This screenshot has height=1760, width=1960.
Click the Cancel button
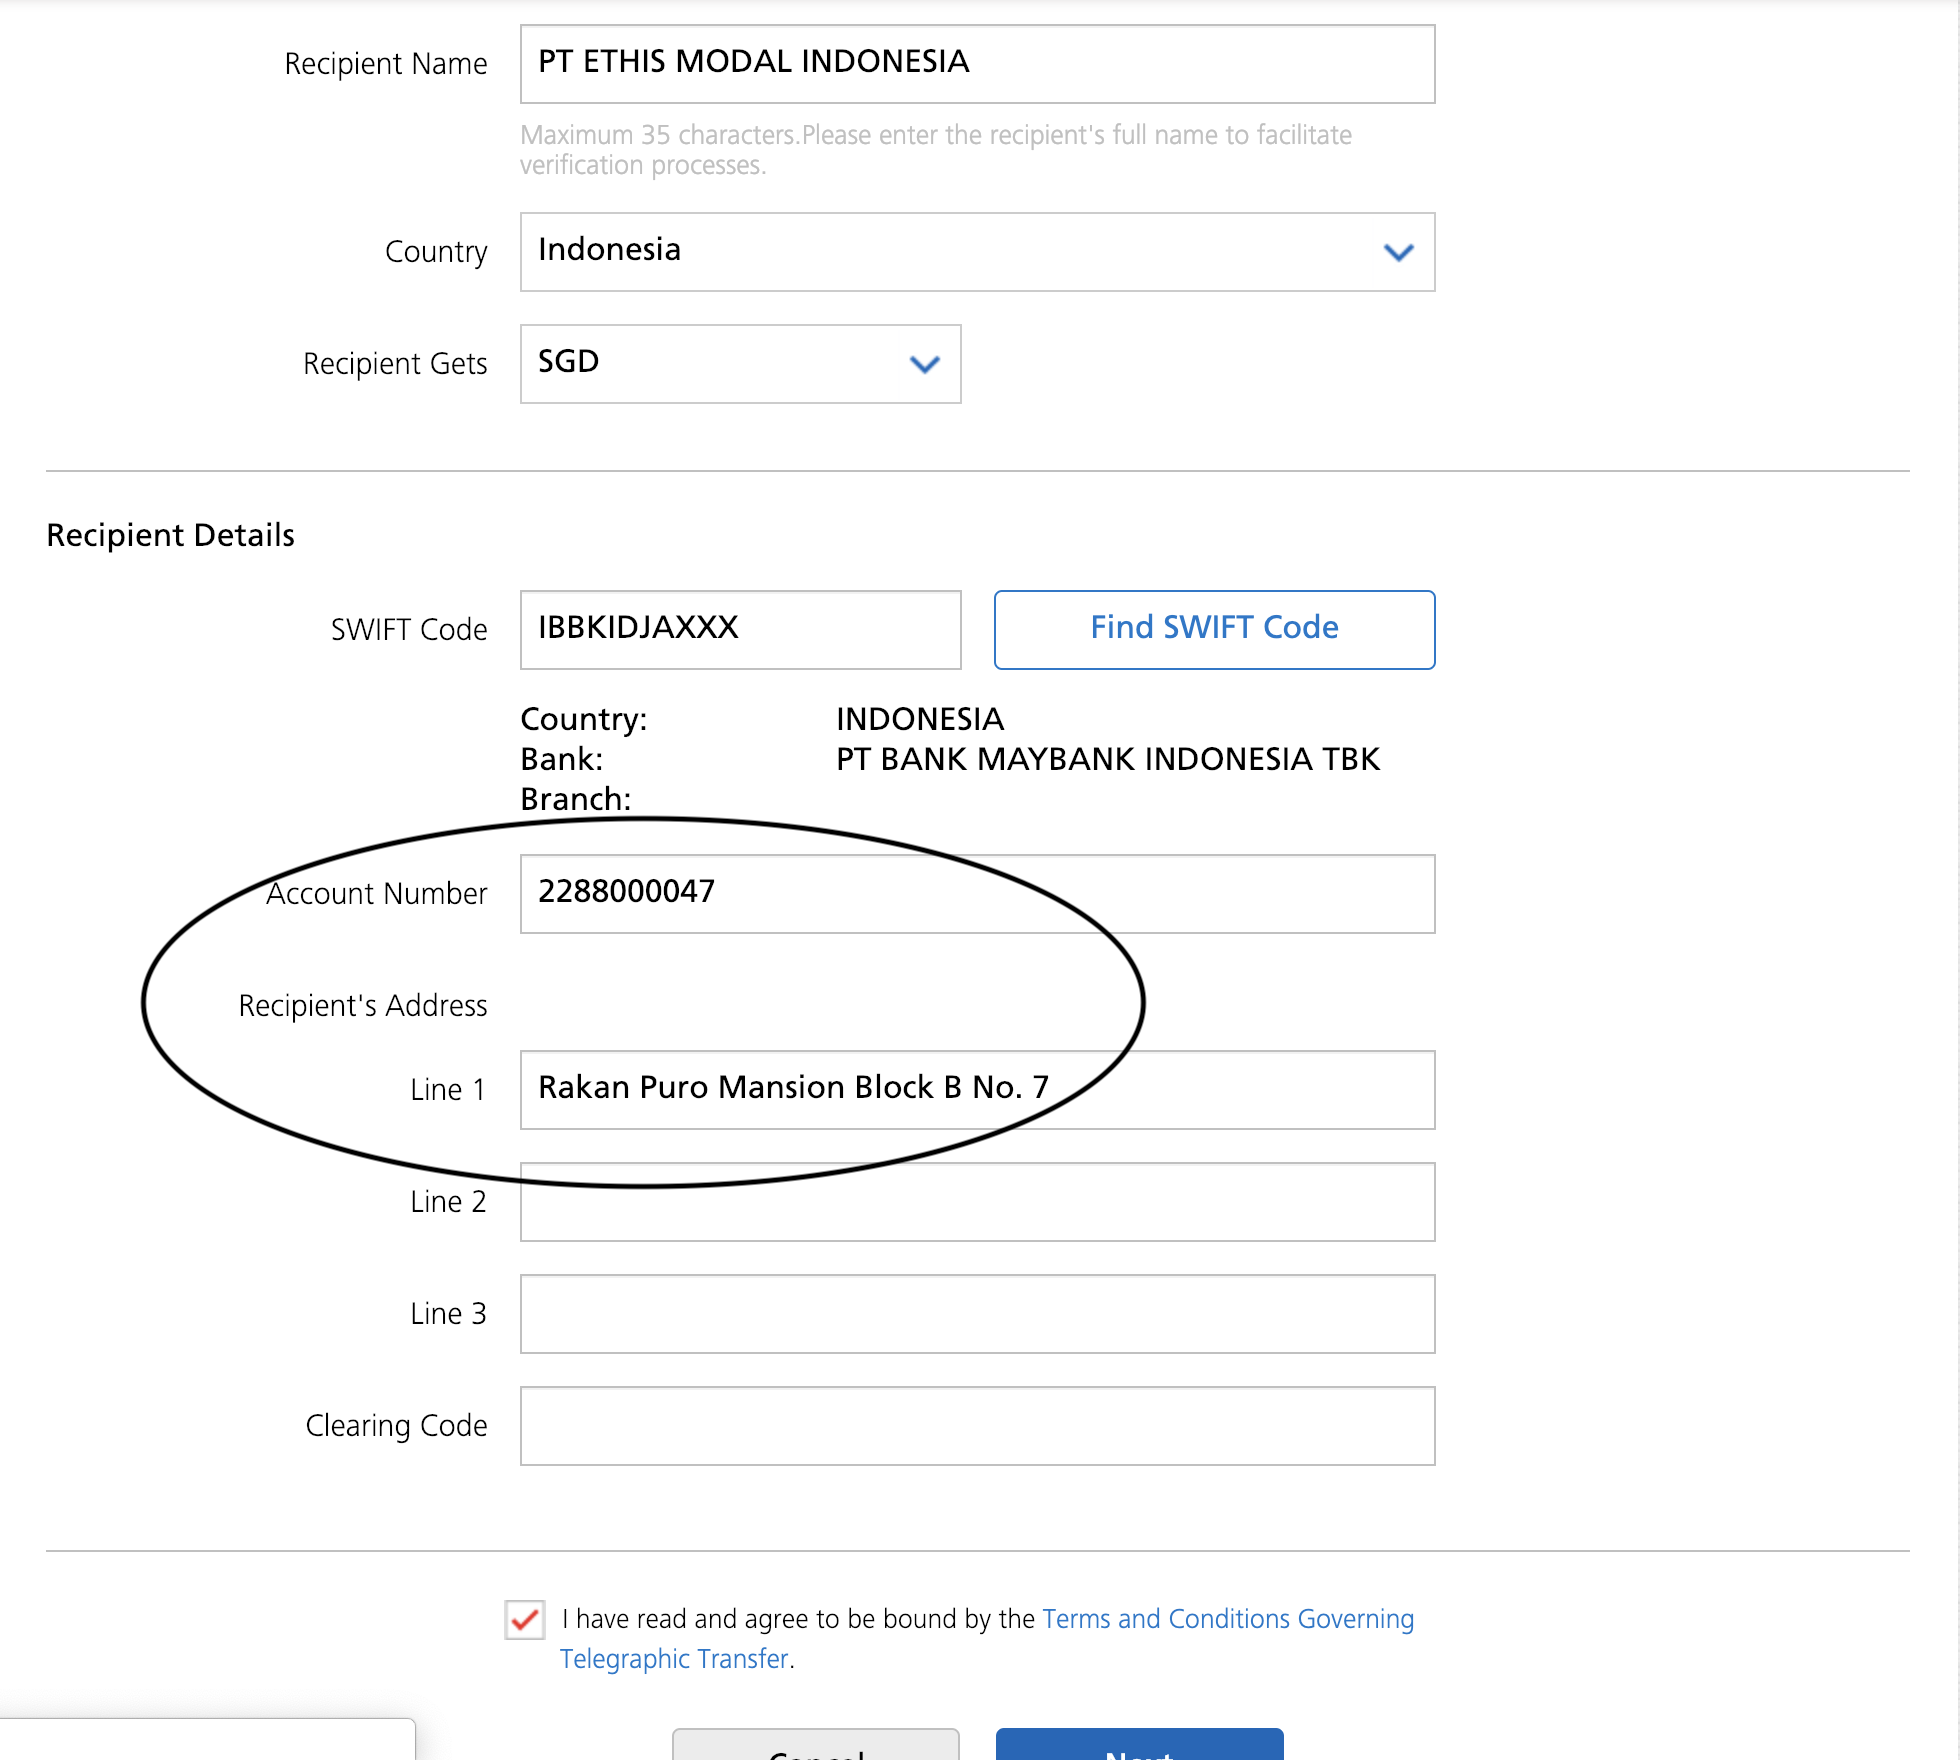[x=816, y=1745]
